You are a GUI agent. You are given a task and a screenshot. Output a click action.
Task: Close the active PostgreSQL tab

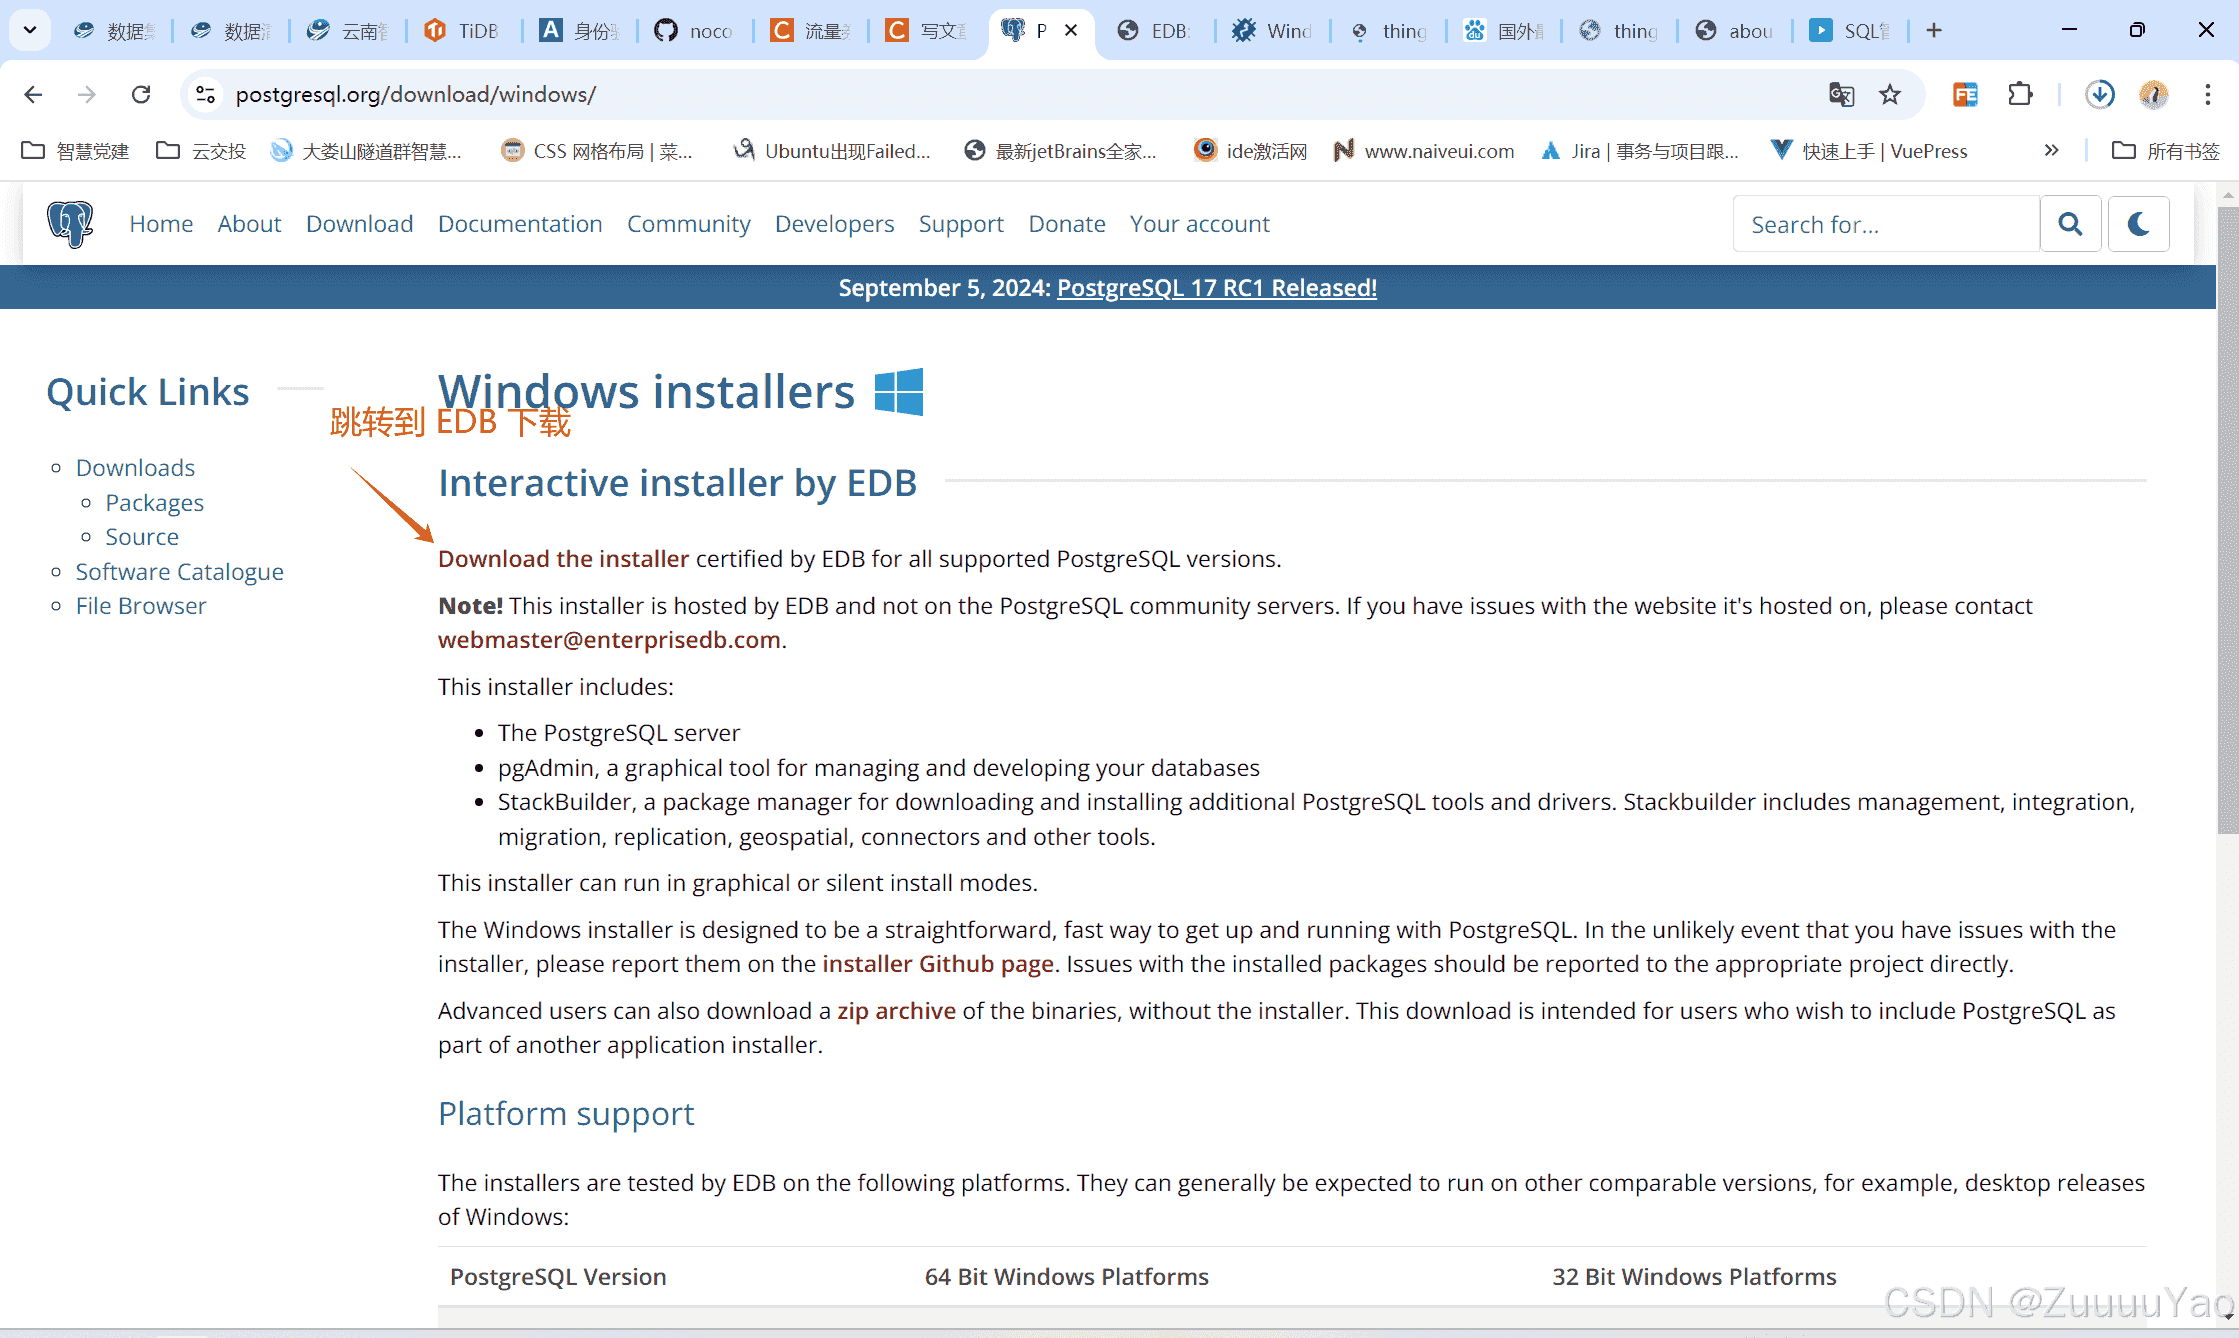coord(1071,30)
